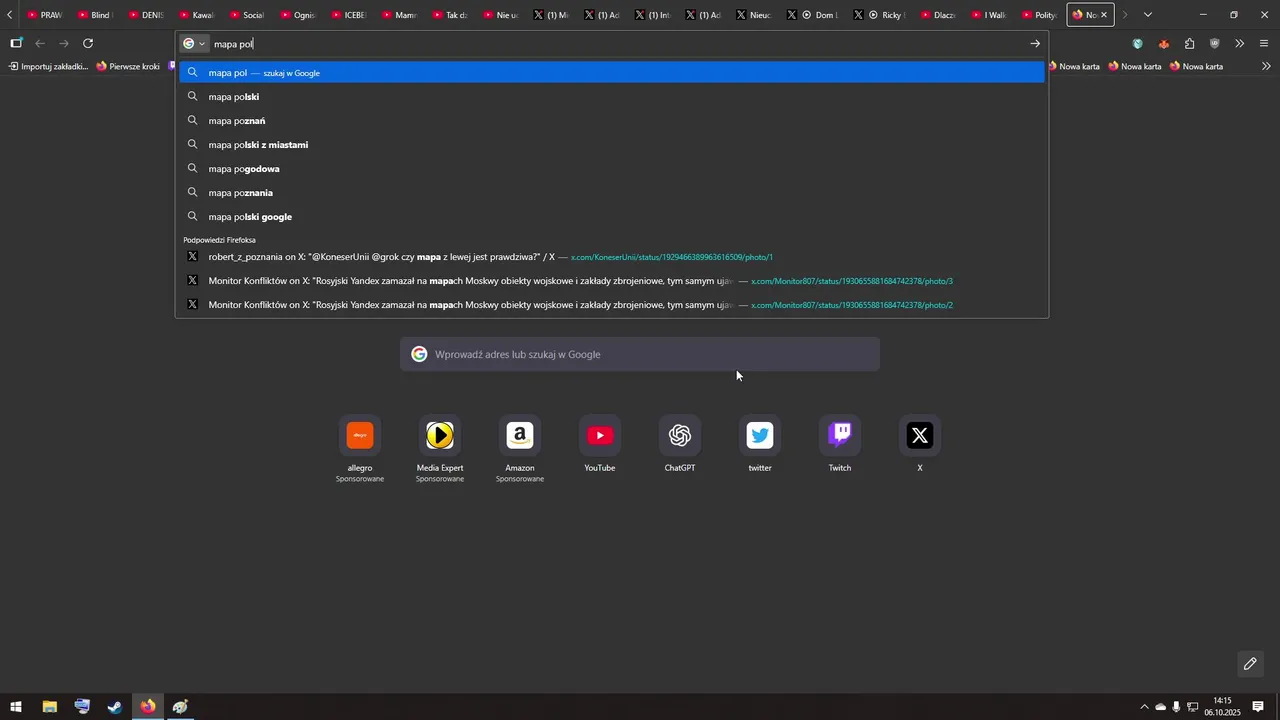Choose the 'mapa poznania' suggestion

[612, 192]
